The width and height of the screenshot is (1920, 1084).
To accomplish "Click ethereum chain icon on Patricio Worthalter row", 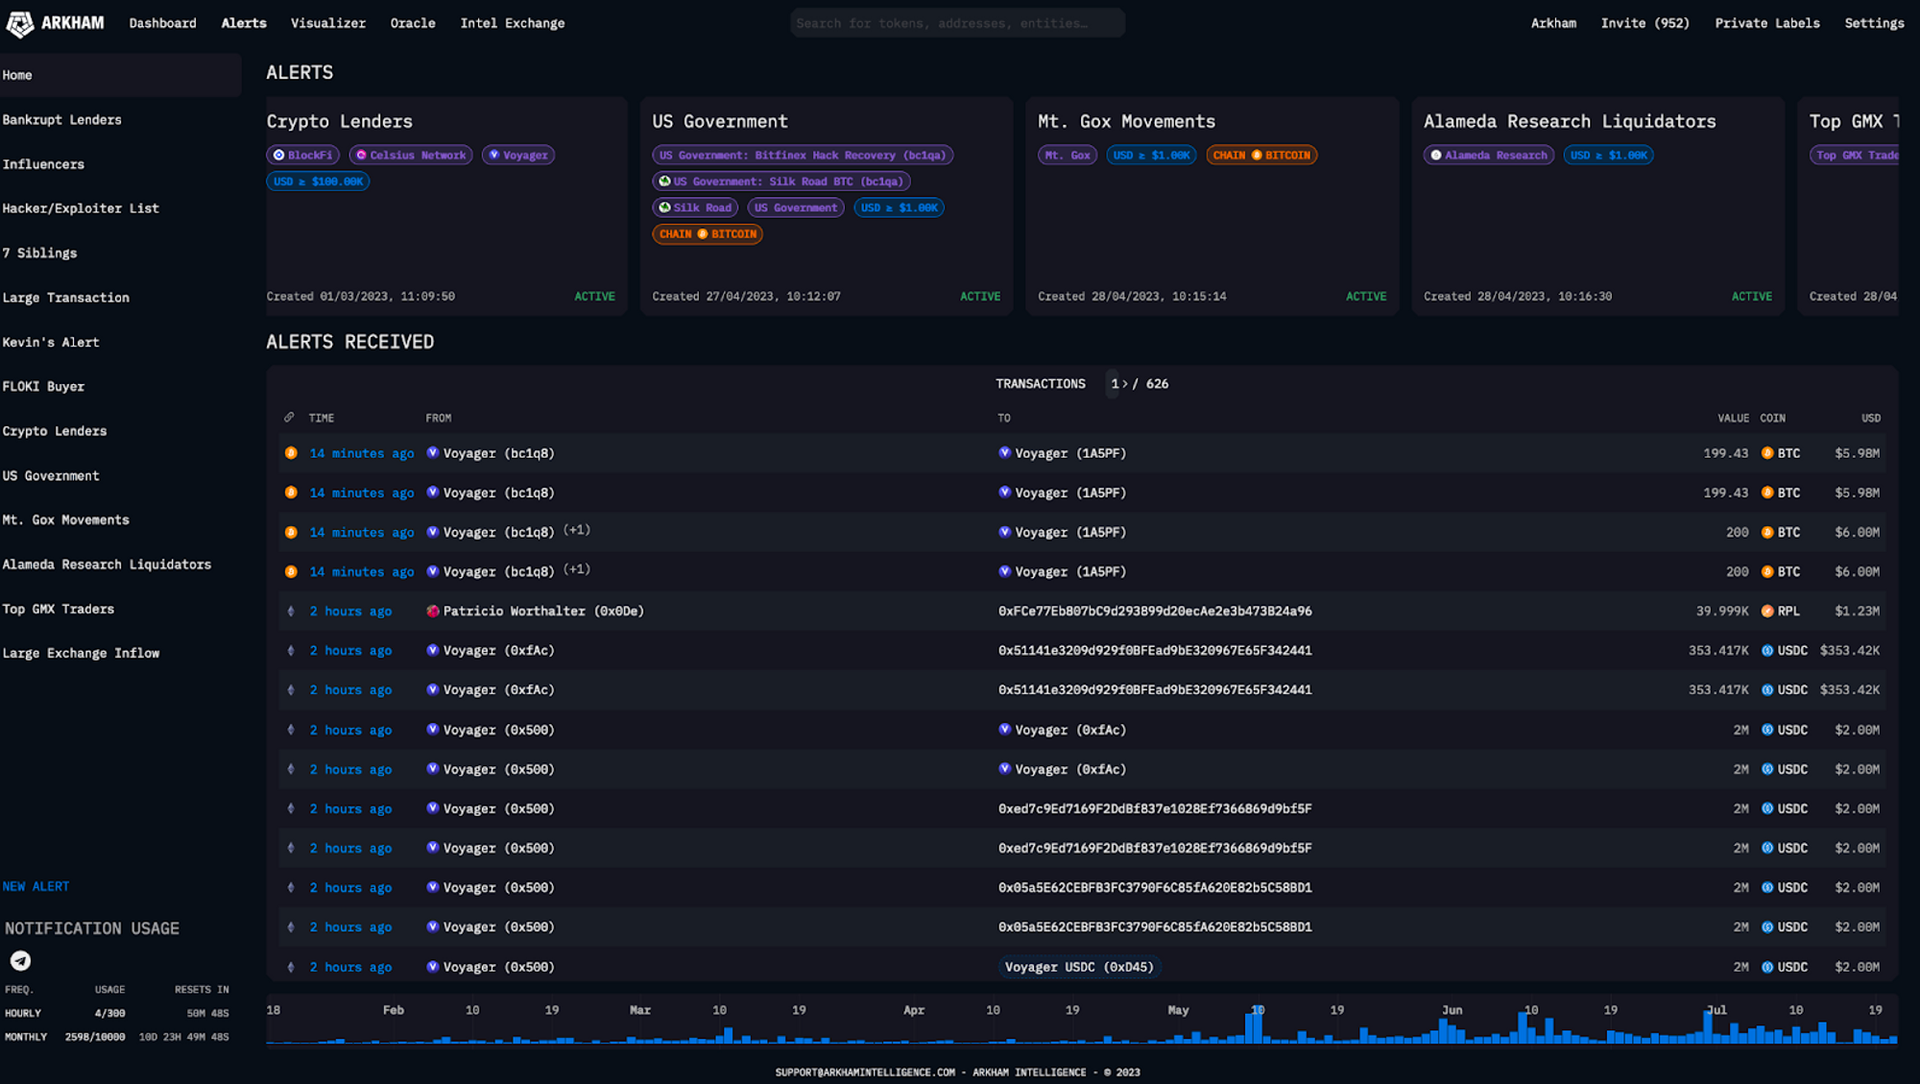I will click(x=291, y=611).
